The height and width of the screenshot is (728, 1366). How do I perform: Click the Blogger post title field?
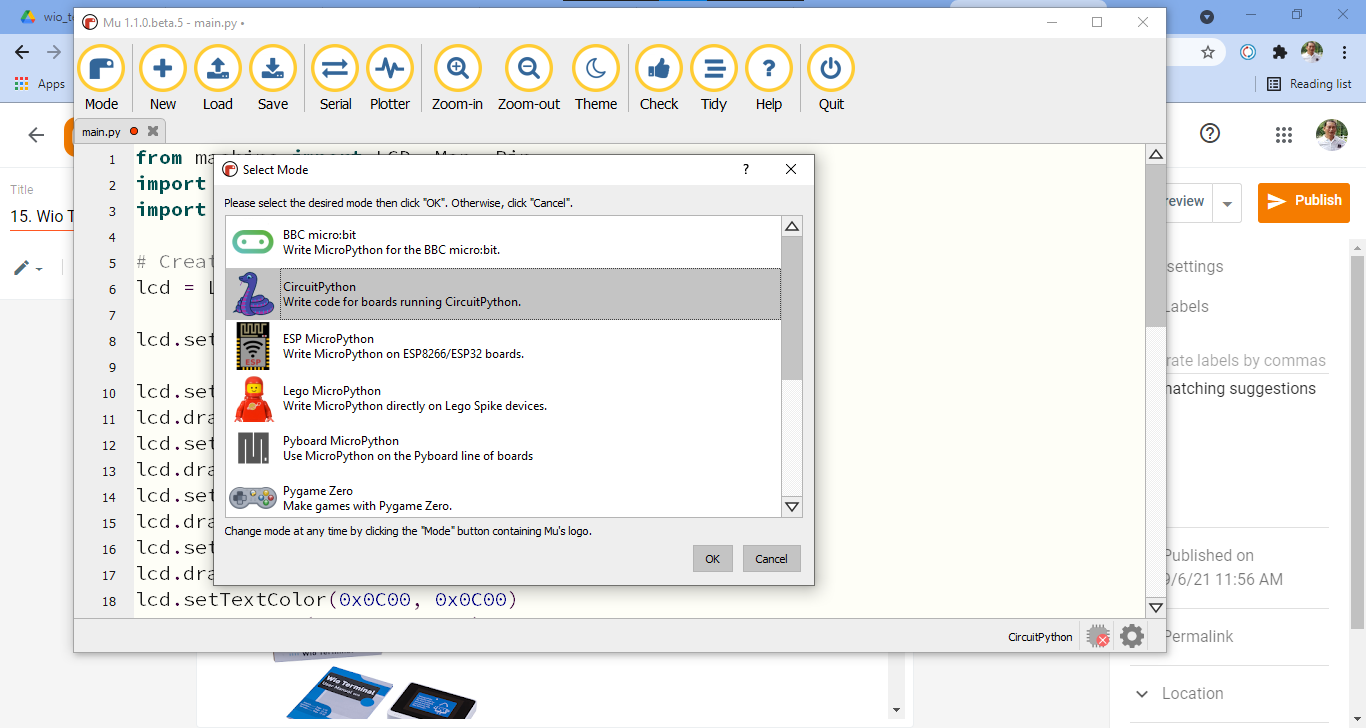coord(40,216)
